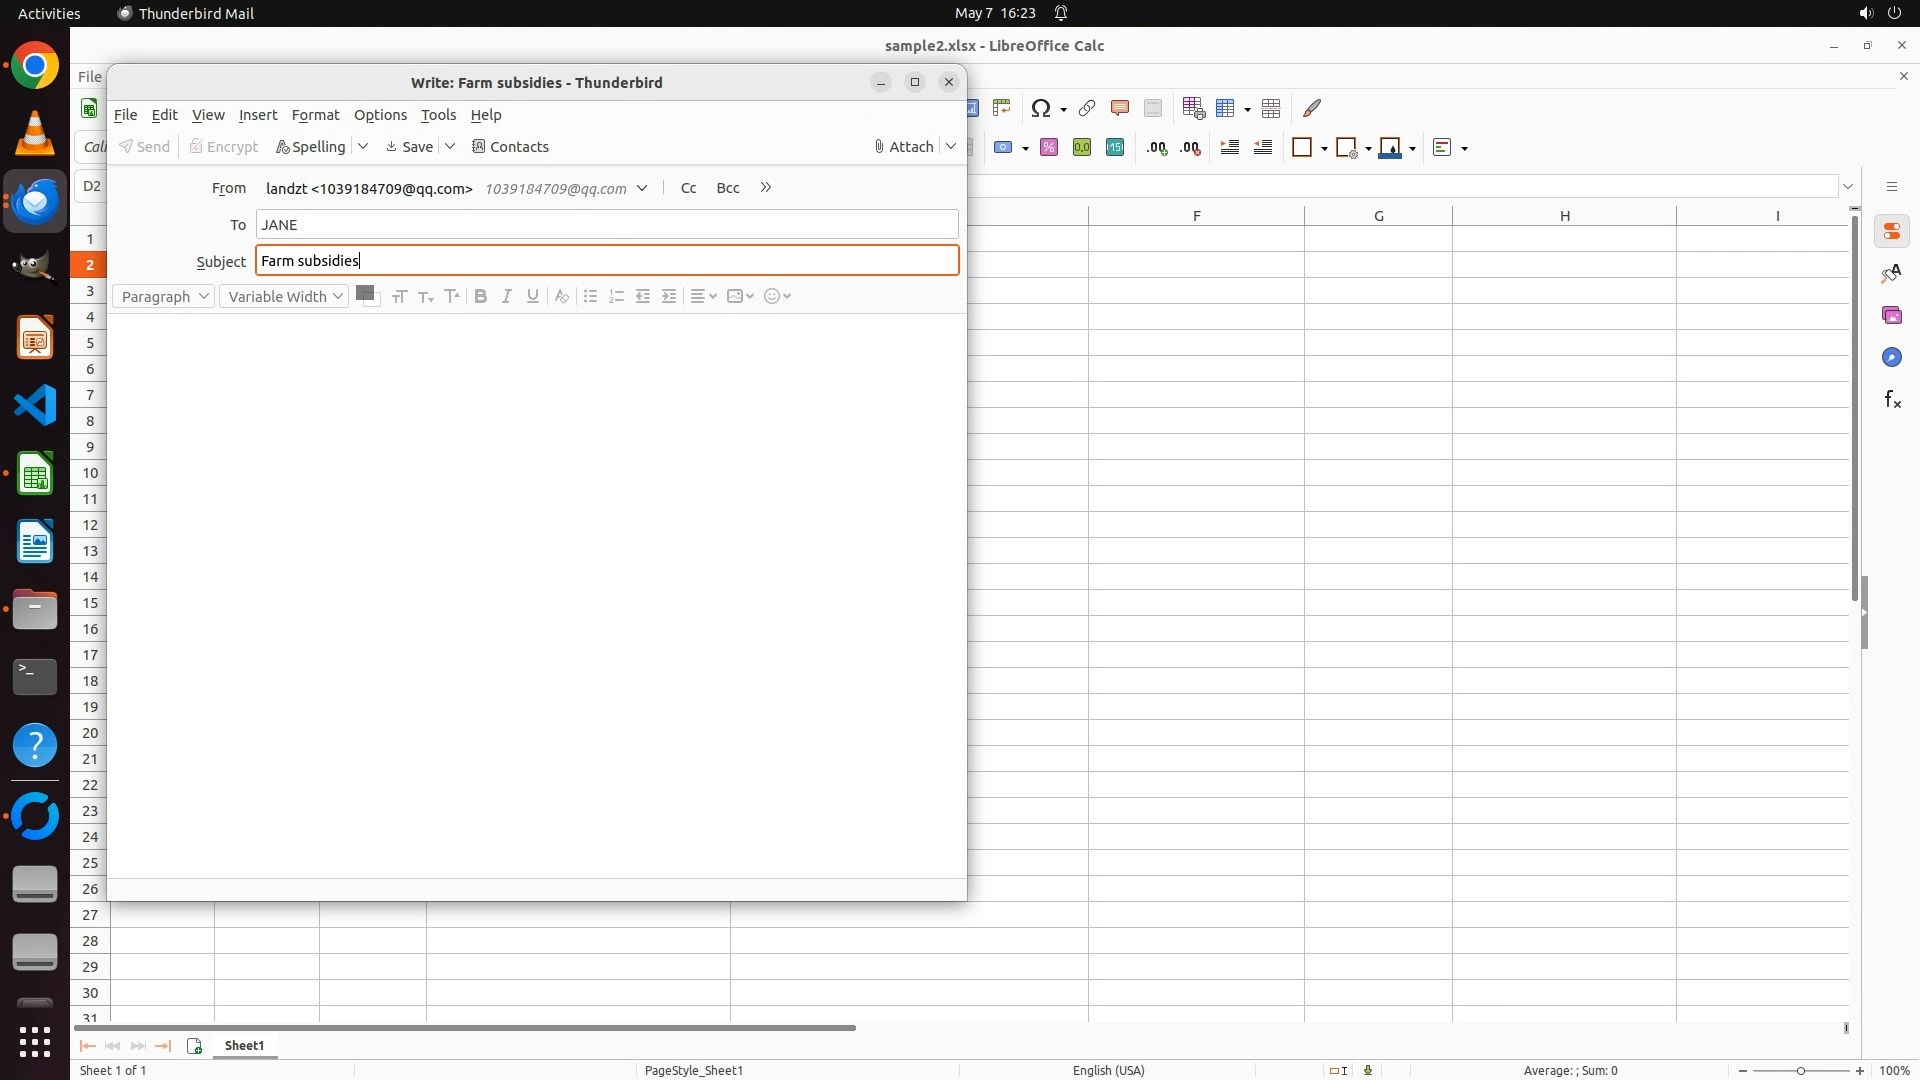
Task: Show the Bcc address field
Action: (728, 188)
